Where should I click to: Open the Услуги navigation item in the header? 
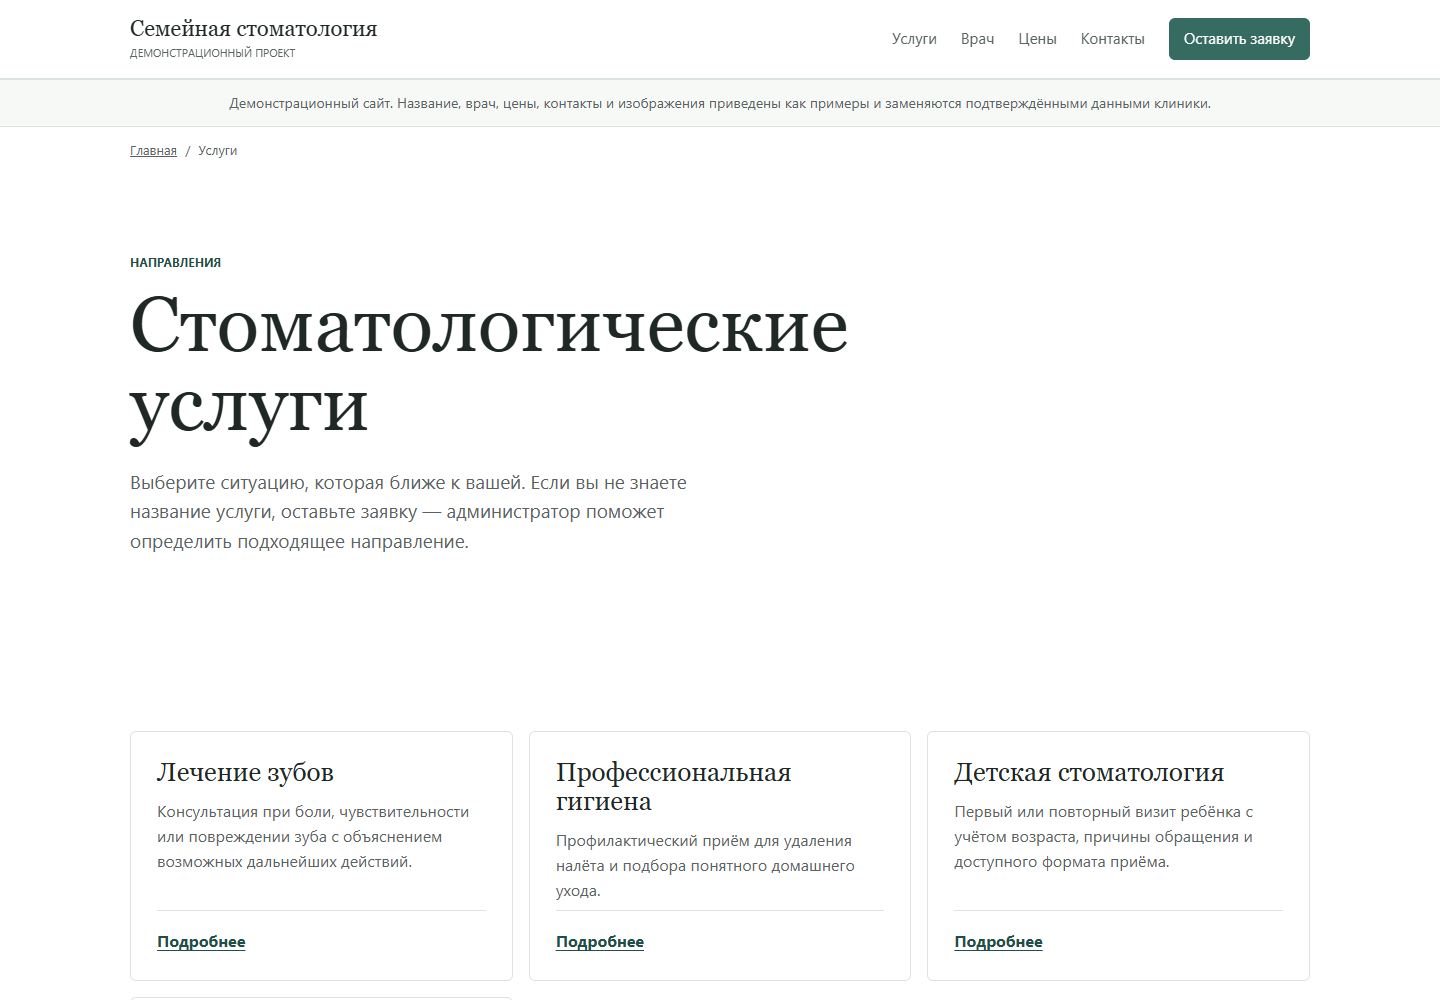tap(914, 39)
